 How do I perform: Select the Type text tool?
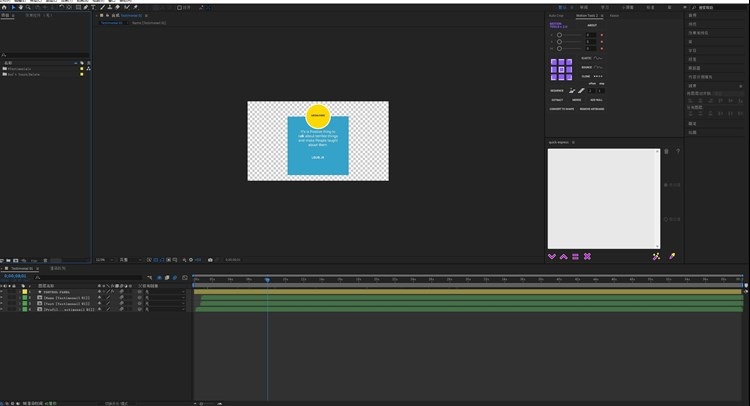pyautogui.click(x=93, y=8)
